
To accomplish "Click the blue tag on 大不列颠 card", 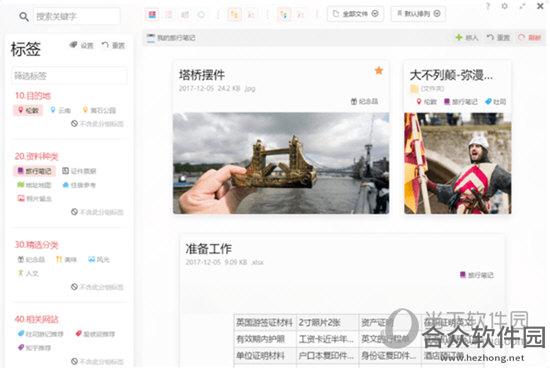I will coord(495,102).
